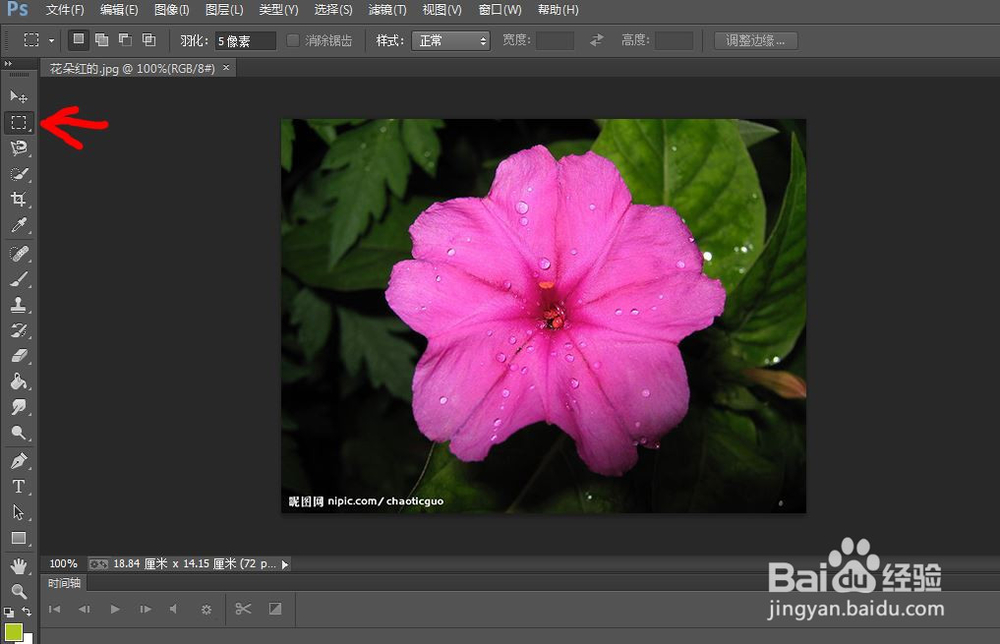Select the Spot Healing Brush tool
The width and height of the screenshot is (1000, 644).
(18, 254)
